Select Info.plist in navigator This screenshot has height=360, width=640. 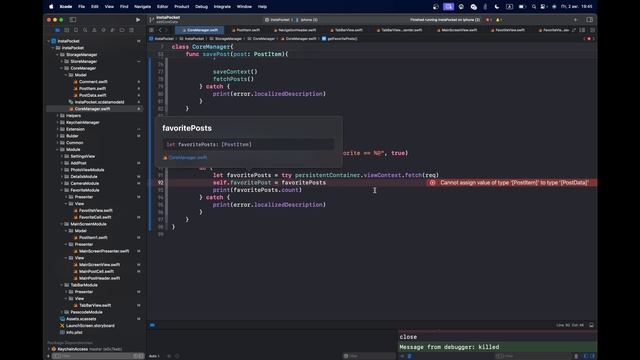(74, 332)
